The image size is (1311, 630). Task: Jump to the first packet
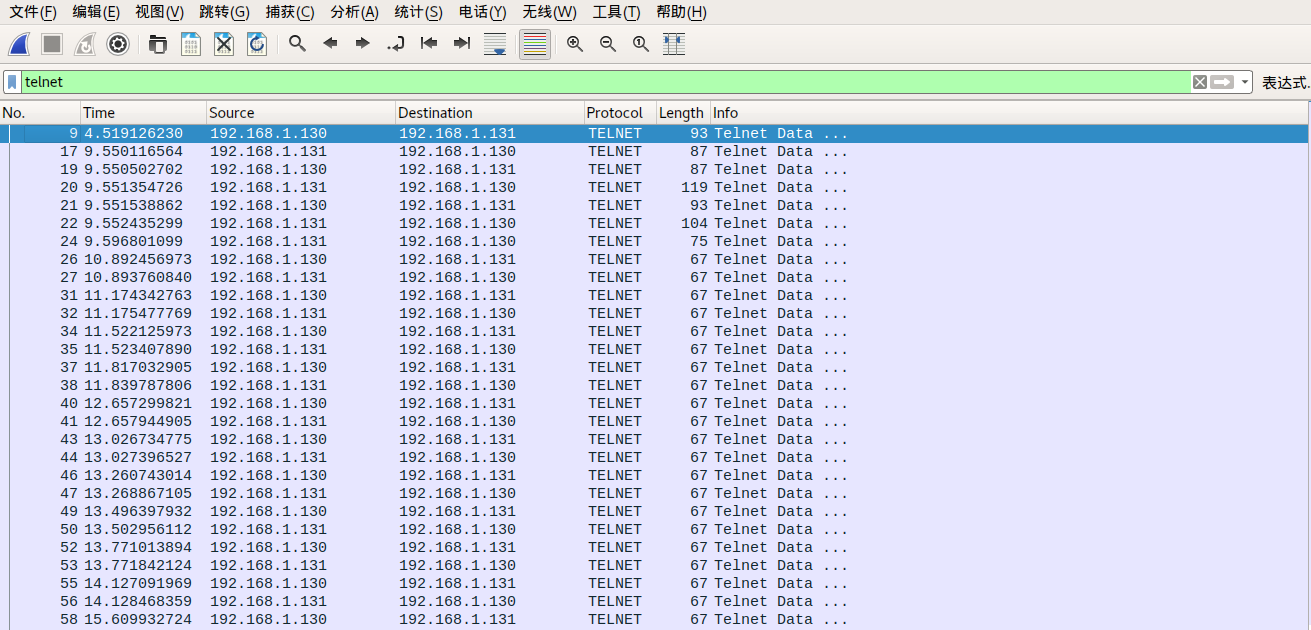tap(429, 44)
